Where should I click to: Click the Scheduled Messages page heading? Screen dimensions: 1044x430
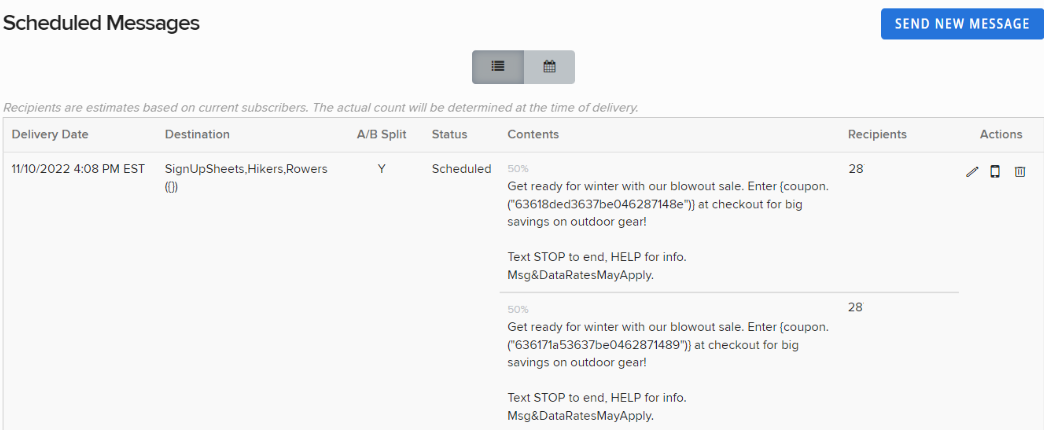pyautogui.click(x=101, y=23)
